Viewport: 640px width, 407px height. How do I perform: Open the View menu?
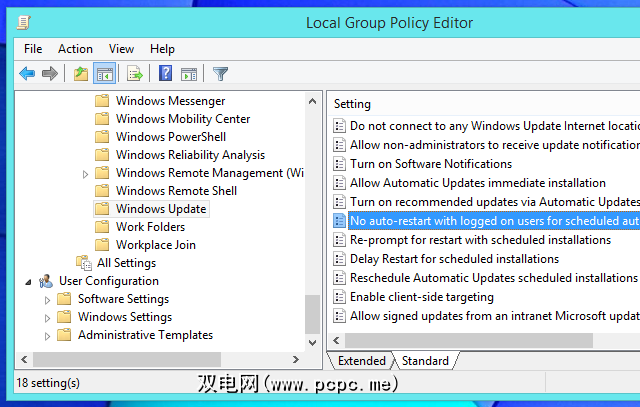[x=121, y=49]
